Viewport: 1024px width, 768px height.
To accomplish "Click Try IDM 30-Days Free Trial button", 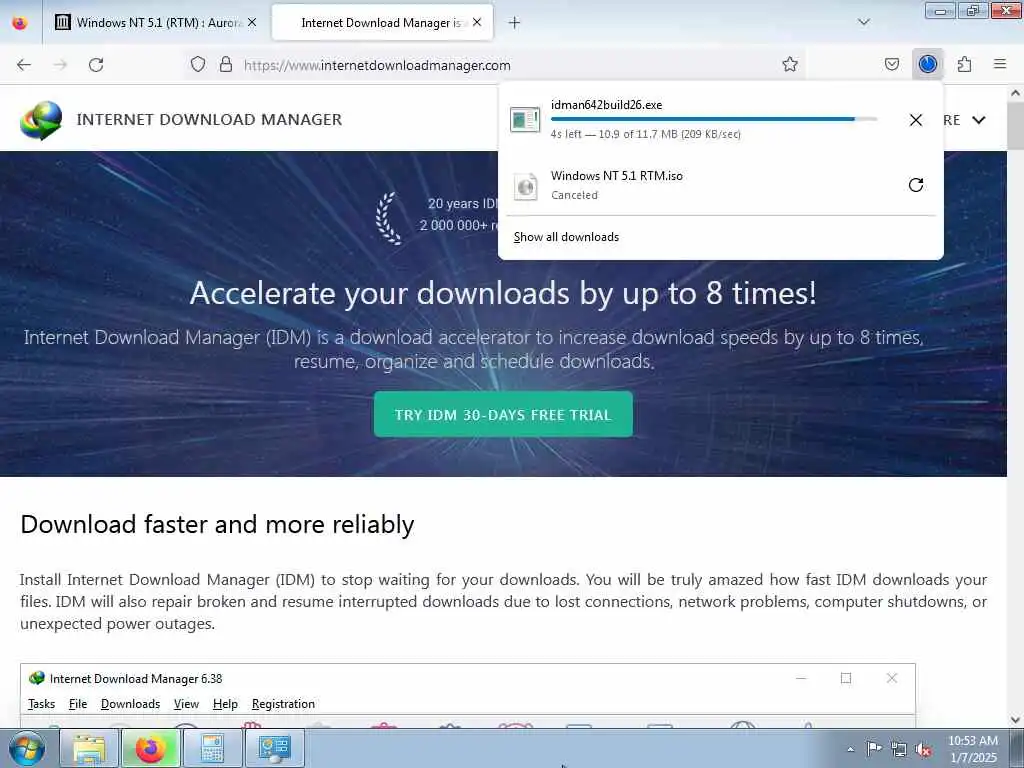I will click(x=503, y=414).
